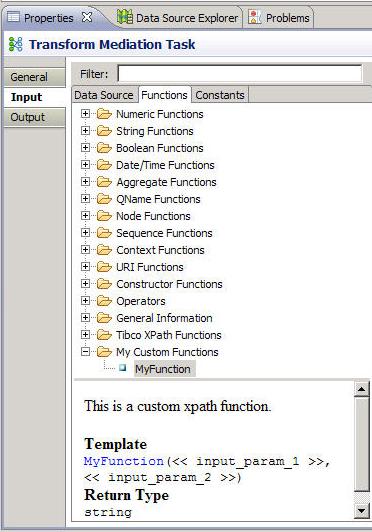The height and width of the screenshot is (532, 372).
Task: Open the Problems view tab
Action: 287,18
